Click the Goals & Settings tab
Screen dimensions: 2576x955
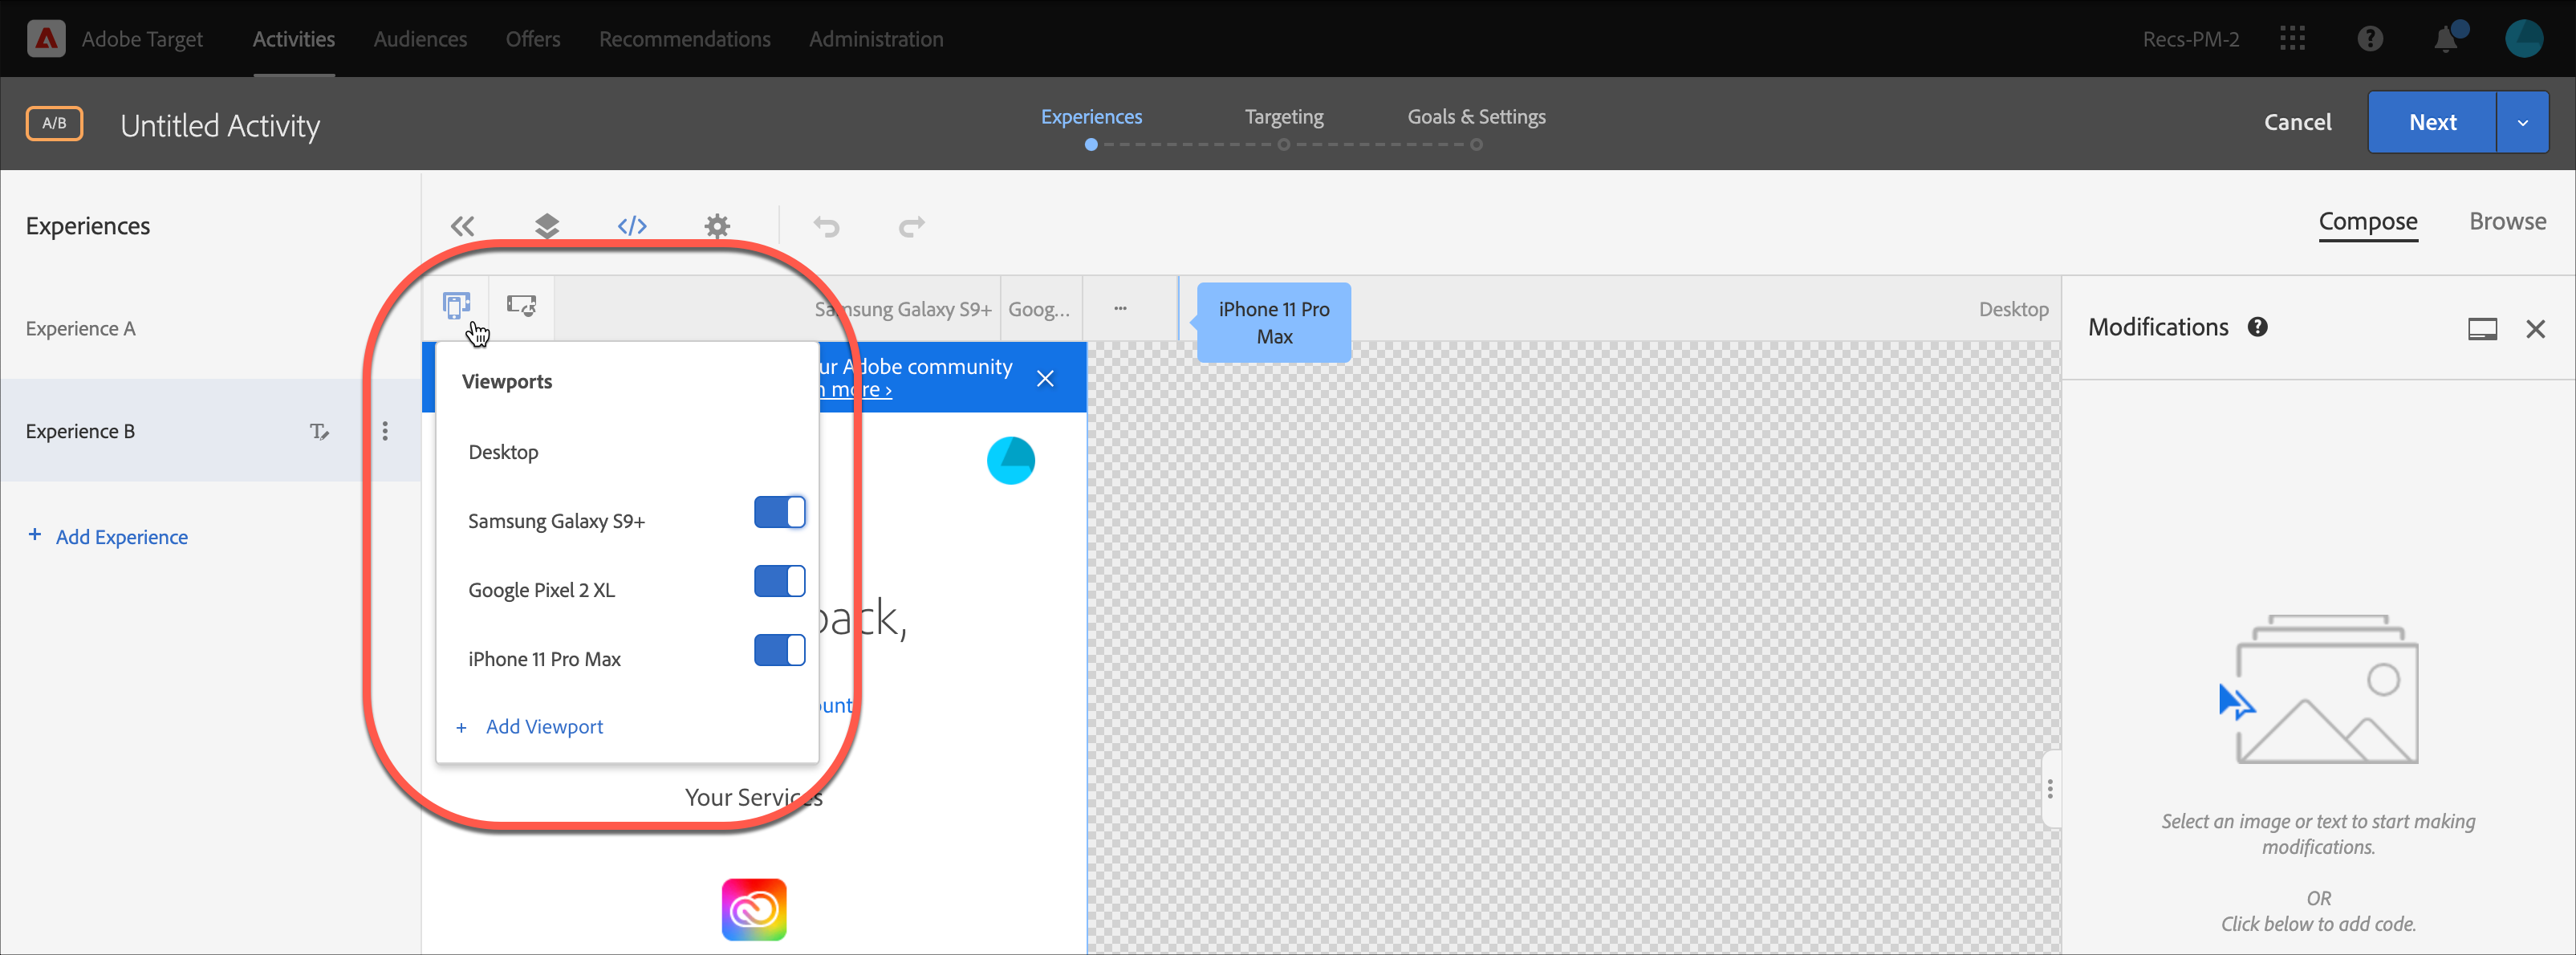click(x=1475, y=116)
